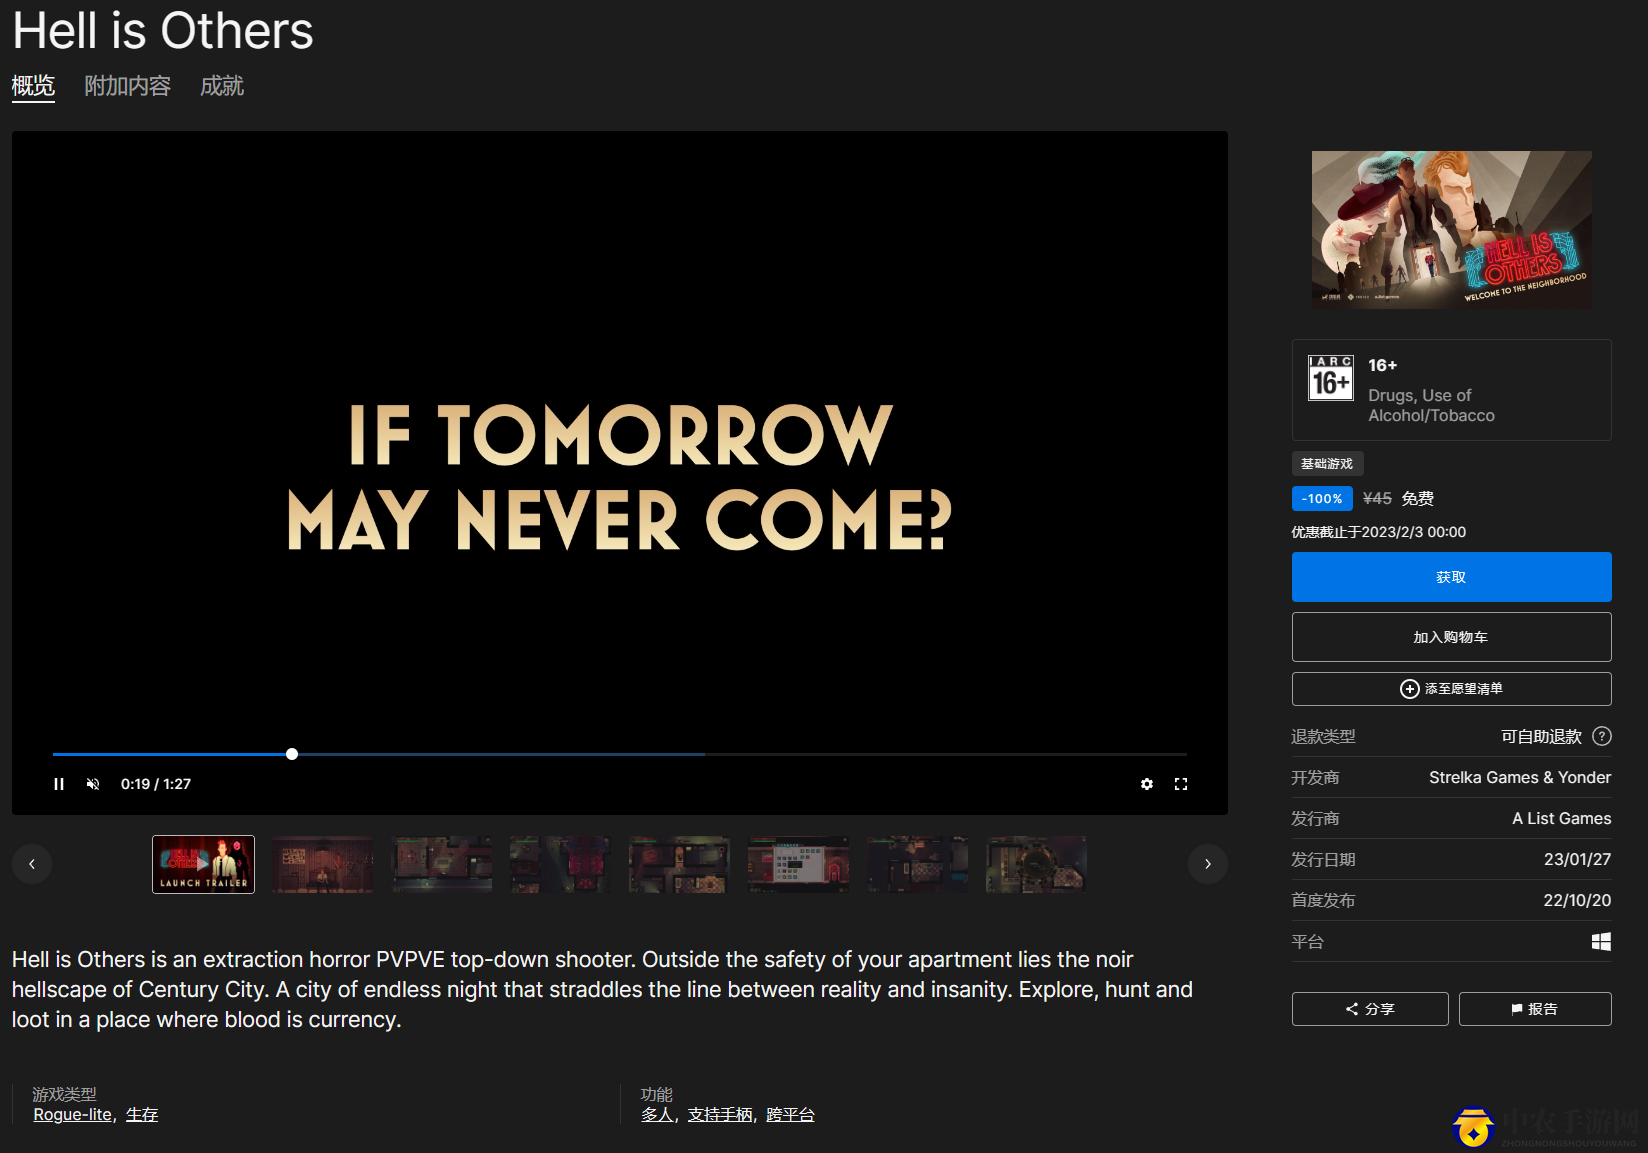1648x1153 pixels.
Task: Click the video progress slider handle
Action: tap(292, 754)
